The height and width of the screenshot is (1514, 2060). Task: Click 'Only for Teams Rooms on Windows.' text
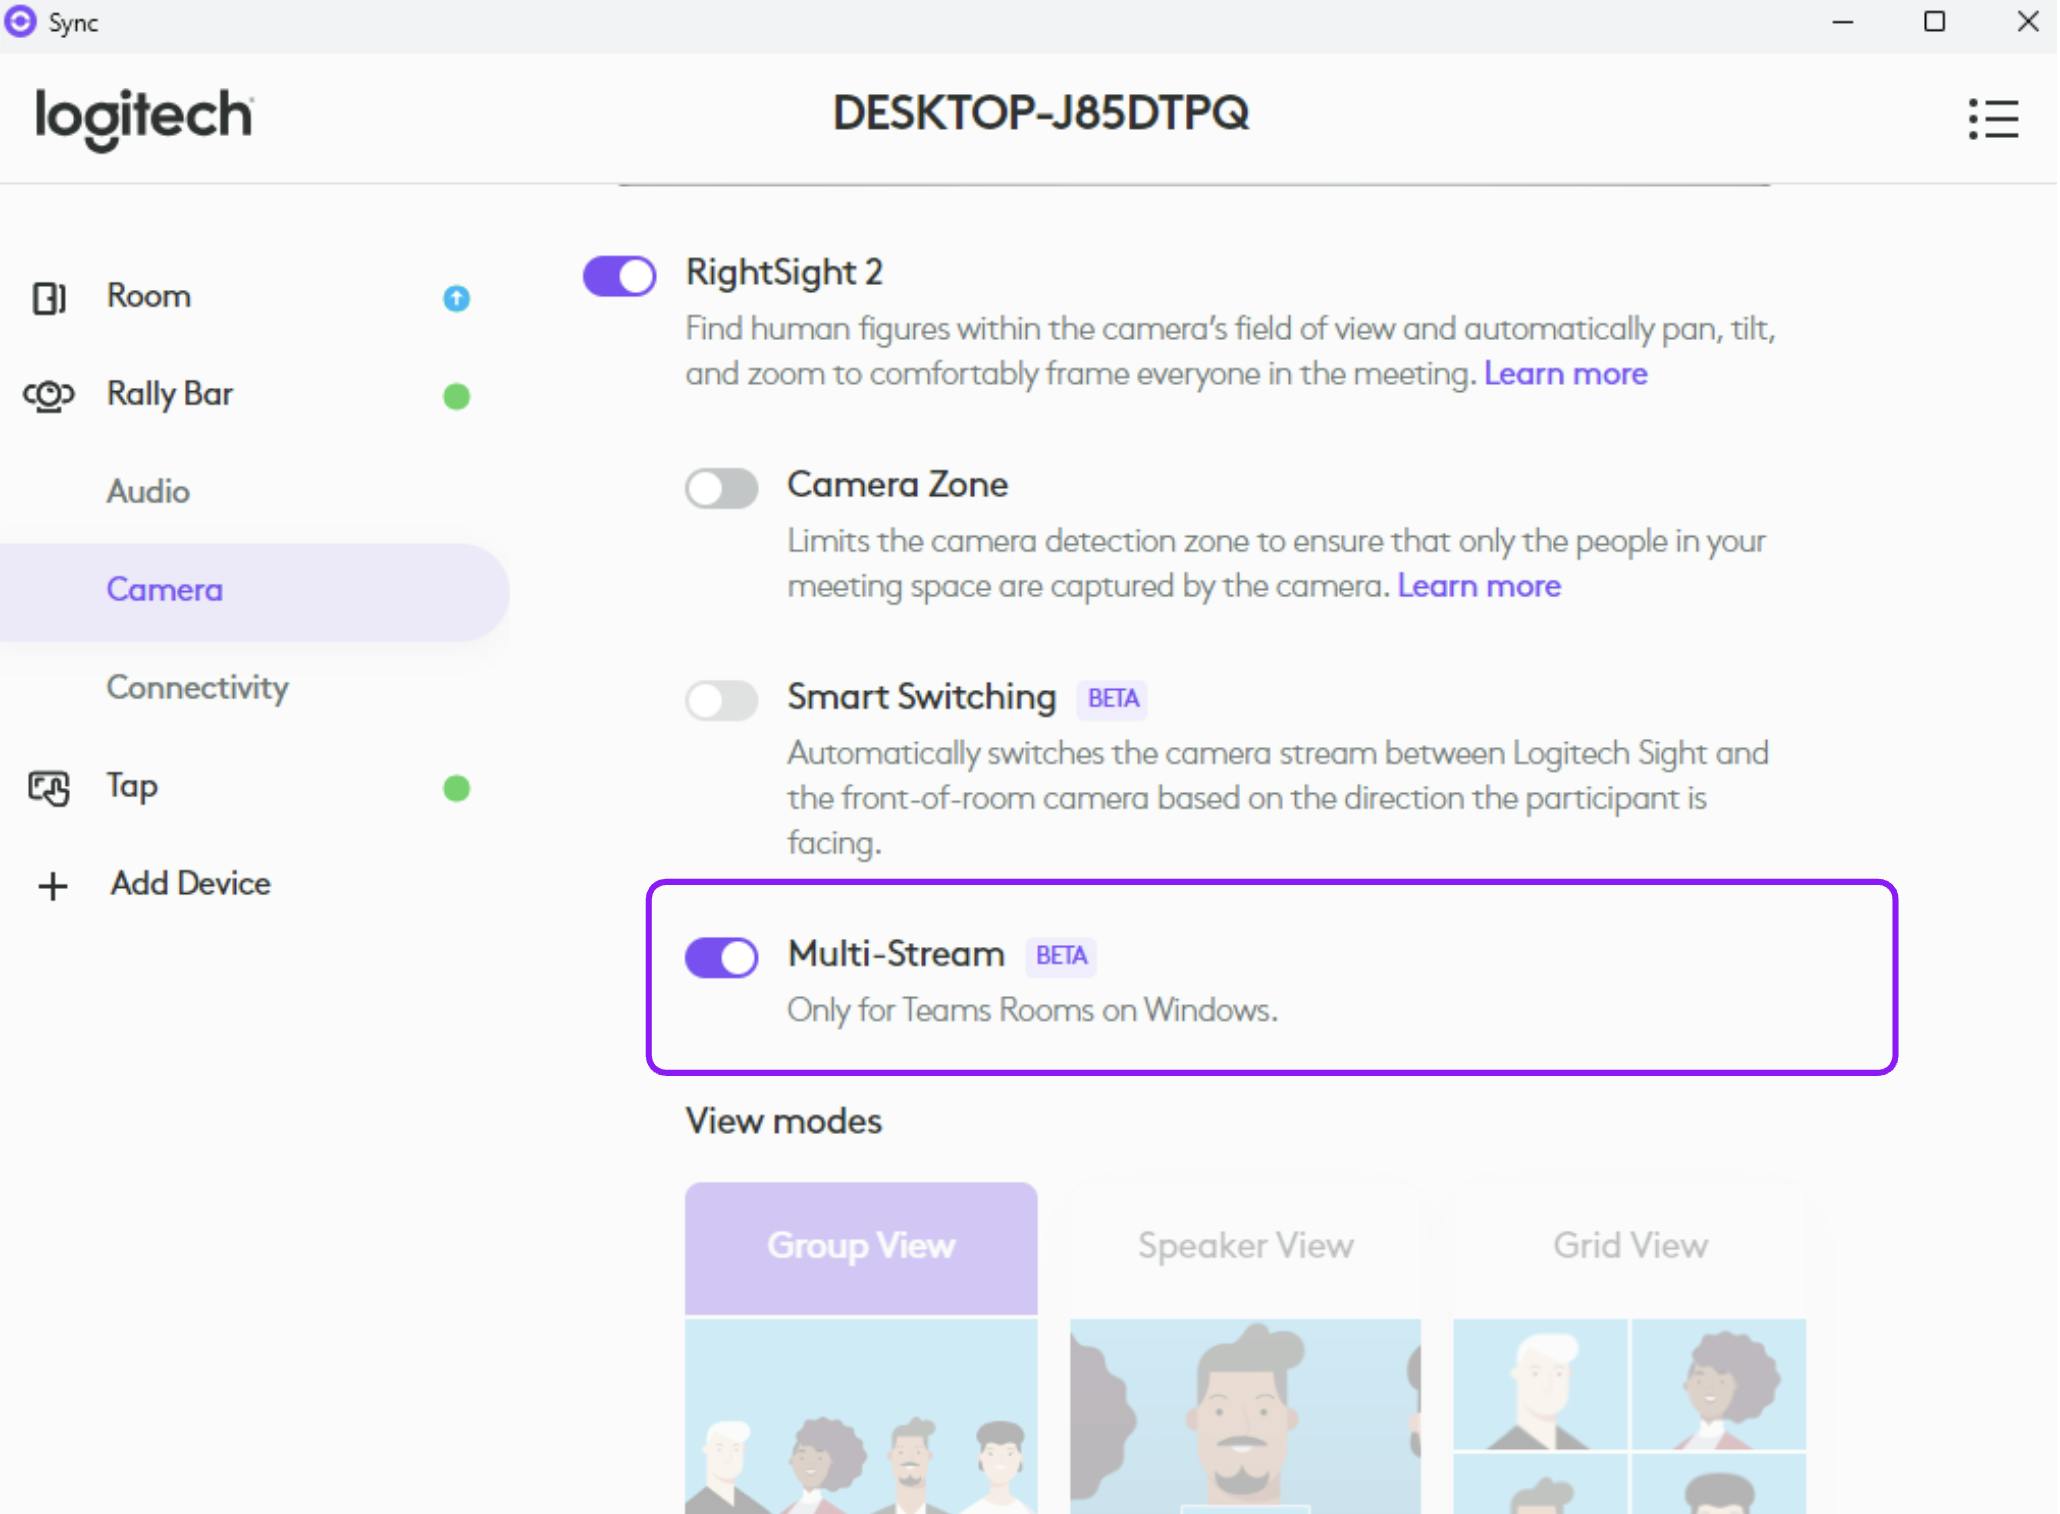tap(1032, 1010)
